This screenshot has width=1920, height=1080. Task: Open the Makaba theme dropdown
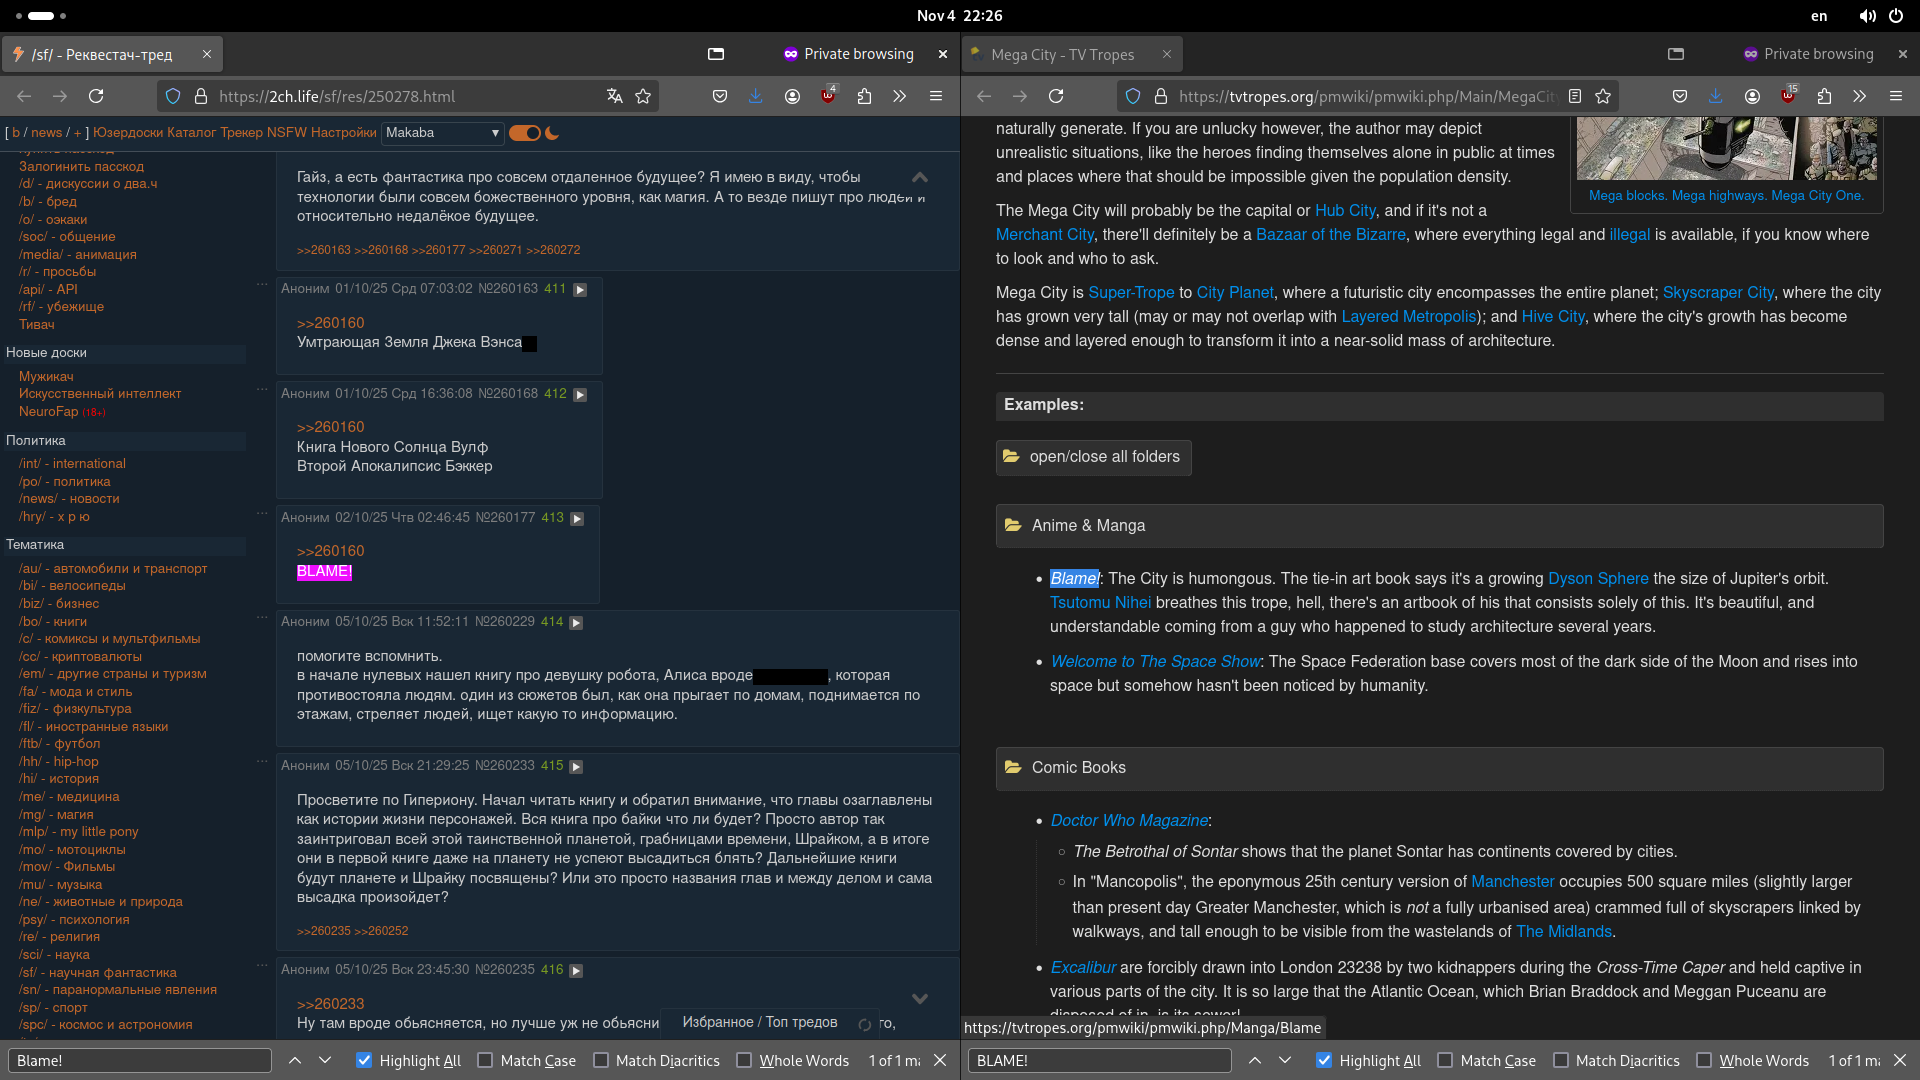[442, 133]
